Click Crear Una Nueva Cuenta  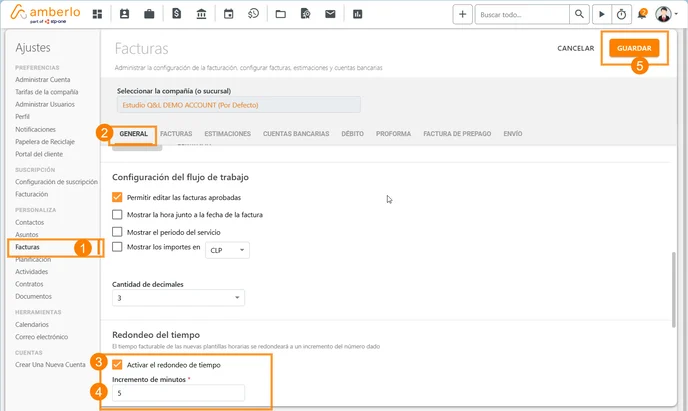(50, 365)
